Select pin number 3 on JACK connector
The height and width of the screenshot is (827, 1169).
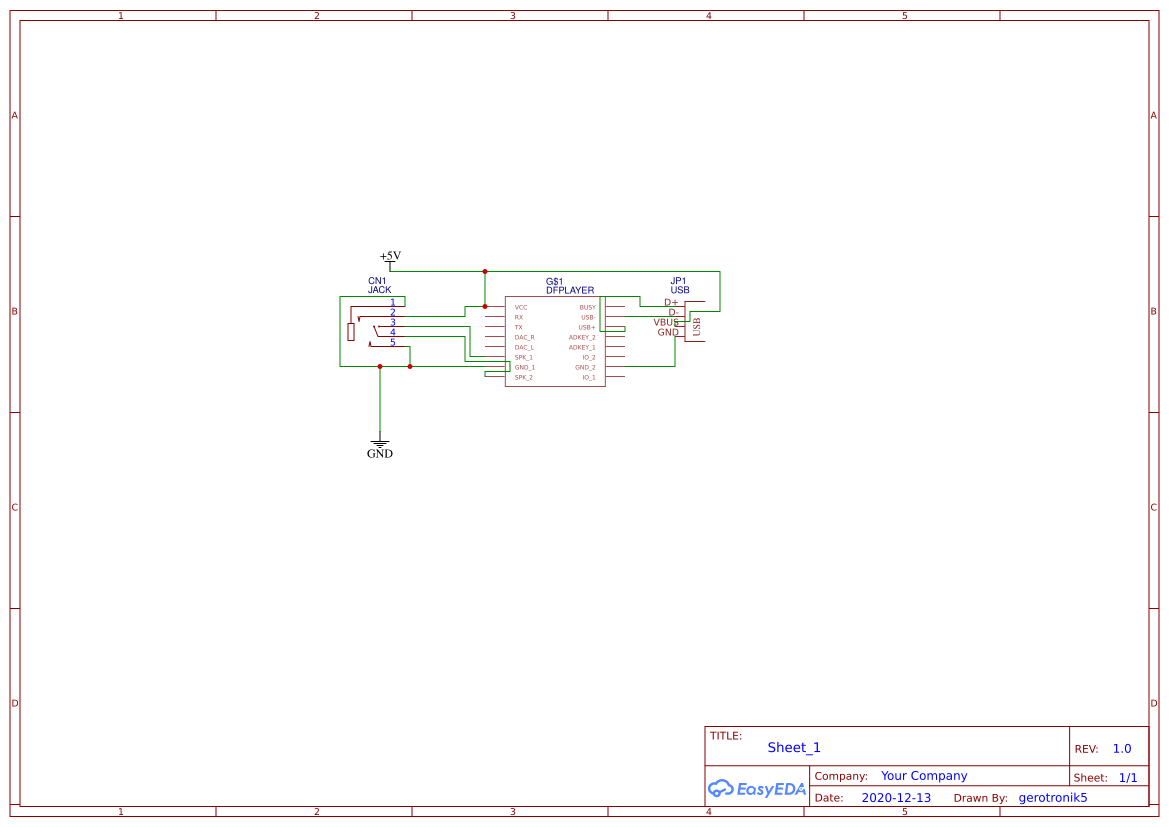pos(393,322)
